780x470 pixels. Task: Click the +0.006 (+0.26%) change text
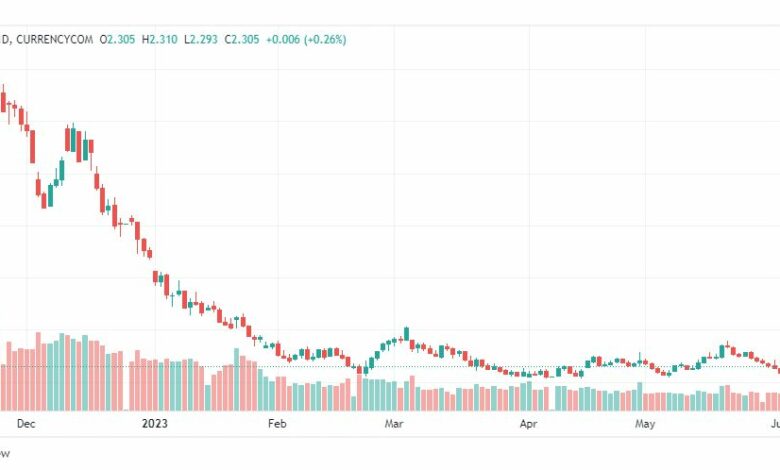coord(306,39)
